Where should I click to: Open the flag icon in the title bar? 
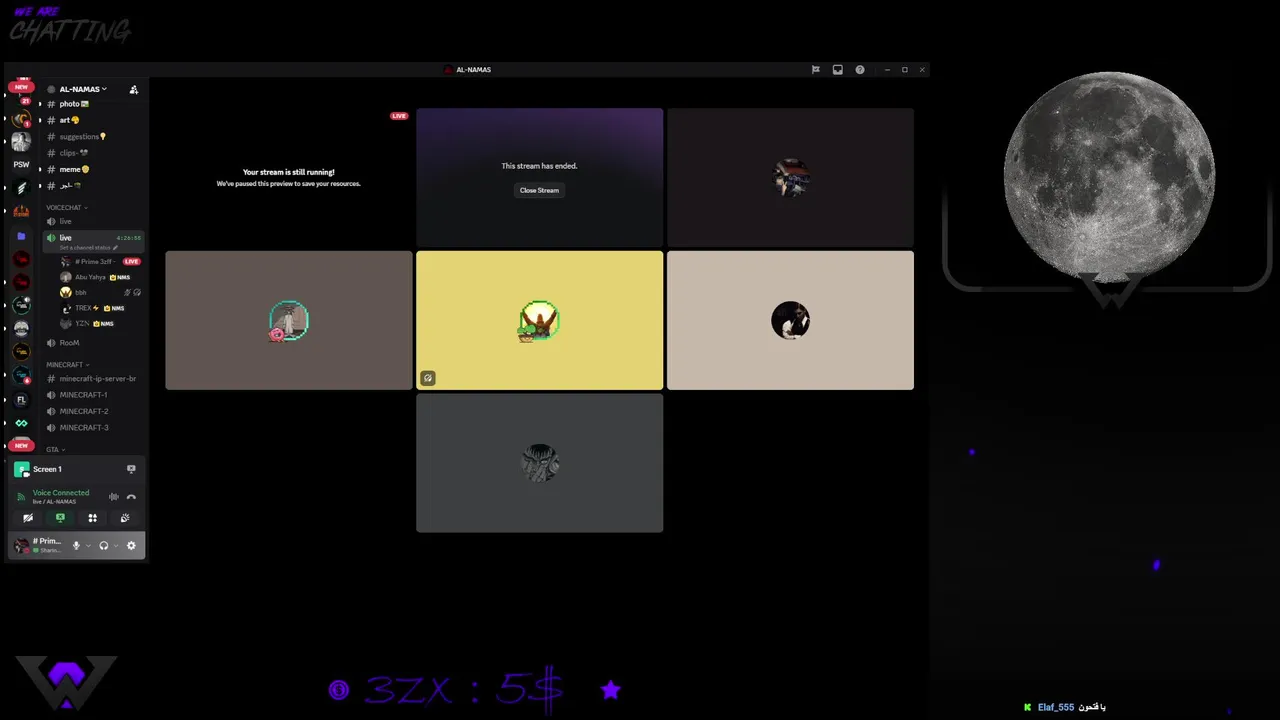point(815,70)
